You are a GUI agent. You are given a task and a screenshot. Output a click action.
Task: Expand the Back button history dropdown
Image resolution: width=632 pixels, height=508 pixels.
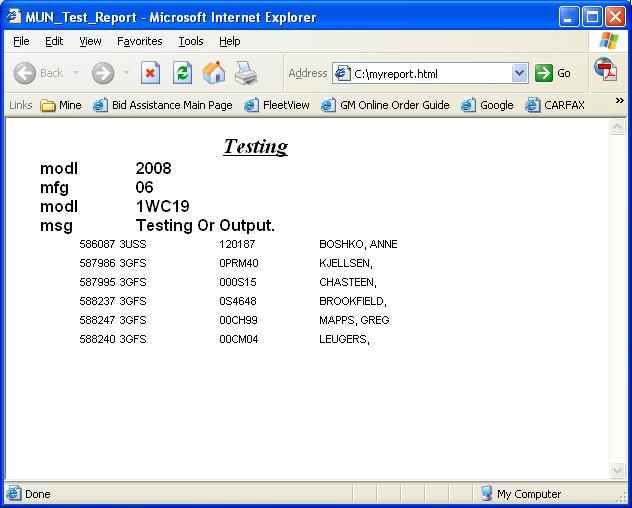[x=75, y=73]
